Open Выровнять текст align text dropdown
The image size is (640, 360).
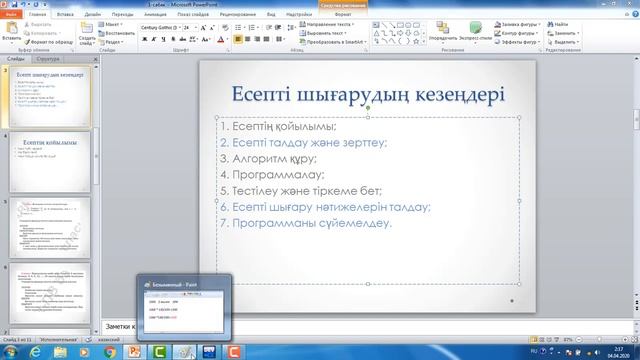click(323, 33)
